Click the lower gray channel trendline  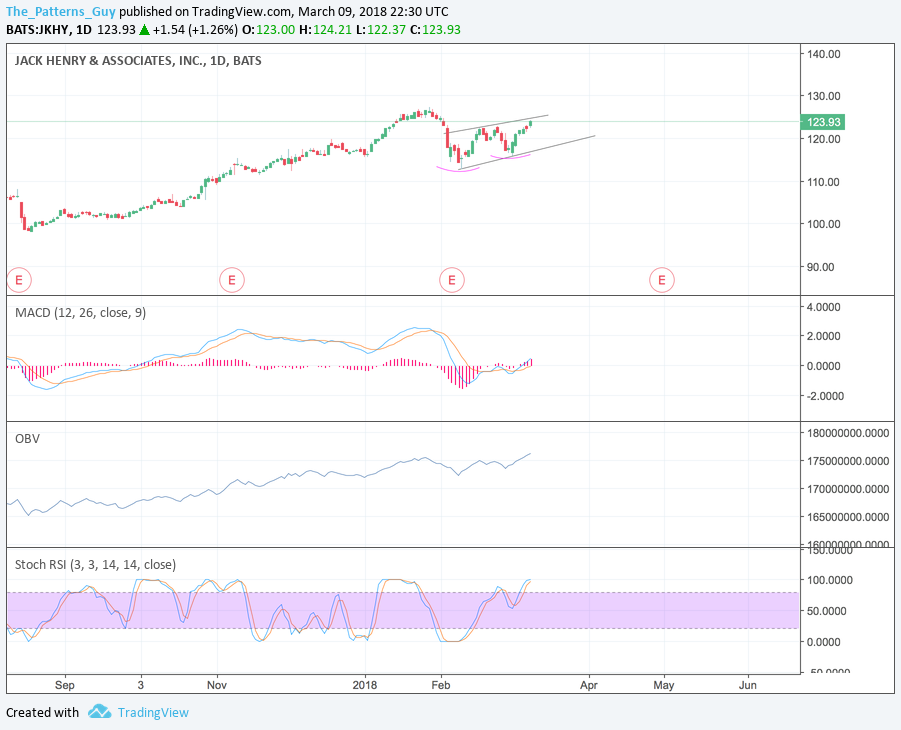[x=527, y=152]
